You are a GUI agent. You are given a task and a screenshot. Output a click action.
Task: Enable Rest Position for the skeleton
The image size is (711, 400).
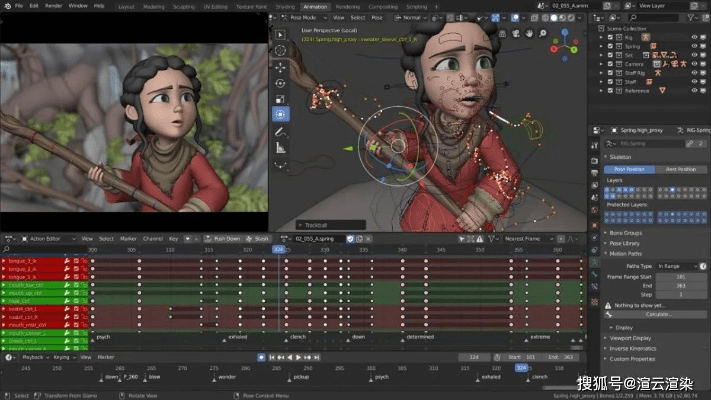680,169
